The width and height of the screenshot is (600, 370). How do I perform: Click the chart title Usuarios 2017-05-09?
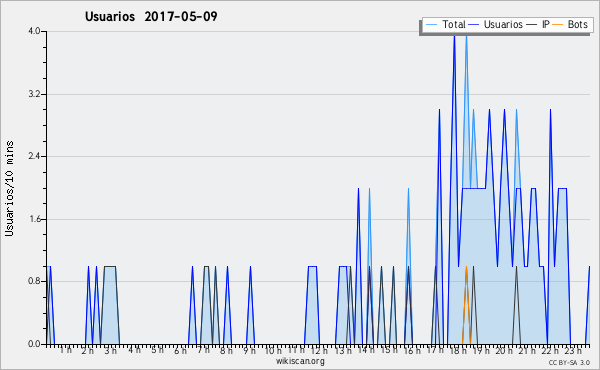coord(151,16)
